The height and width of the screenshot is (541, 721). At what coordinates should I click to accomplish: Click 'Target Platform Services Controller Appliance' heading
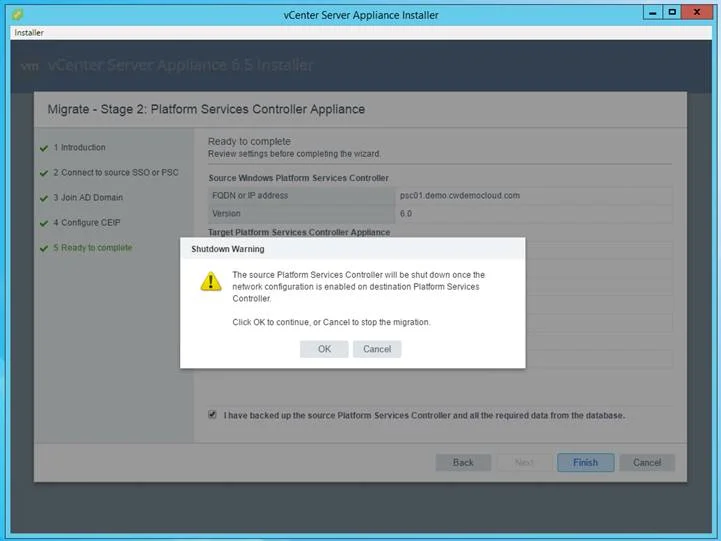point(299,232)
